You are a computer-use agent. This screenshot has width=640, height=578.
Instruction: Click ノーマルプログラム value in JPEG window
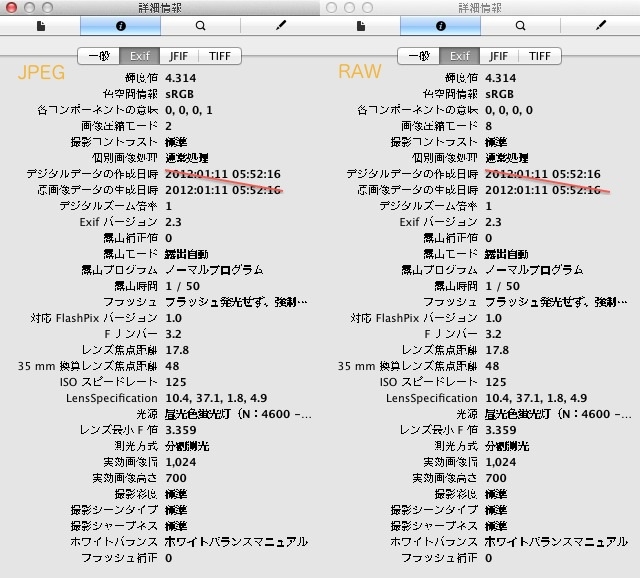214,270
